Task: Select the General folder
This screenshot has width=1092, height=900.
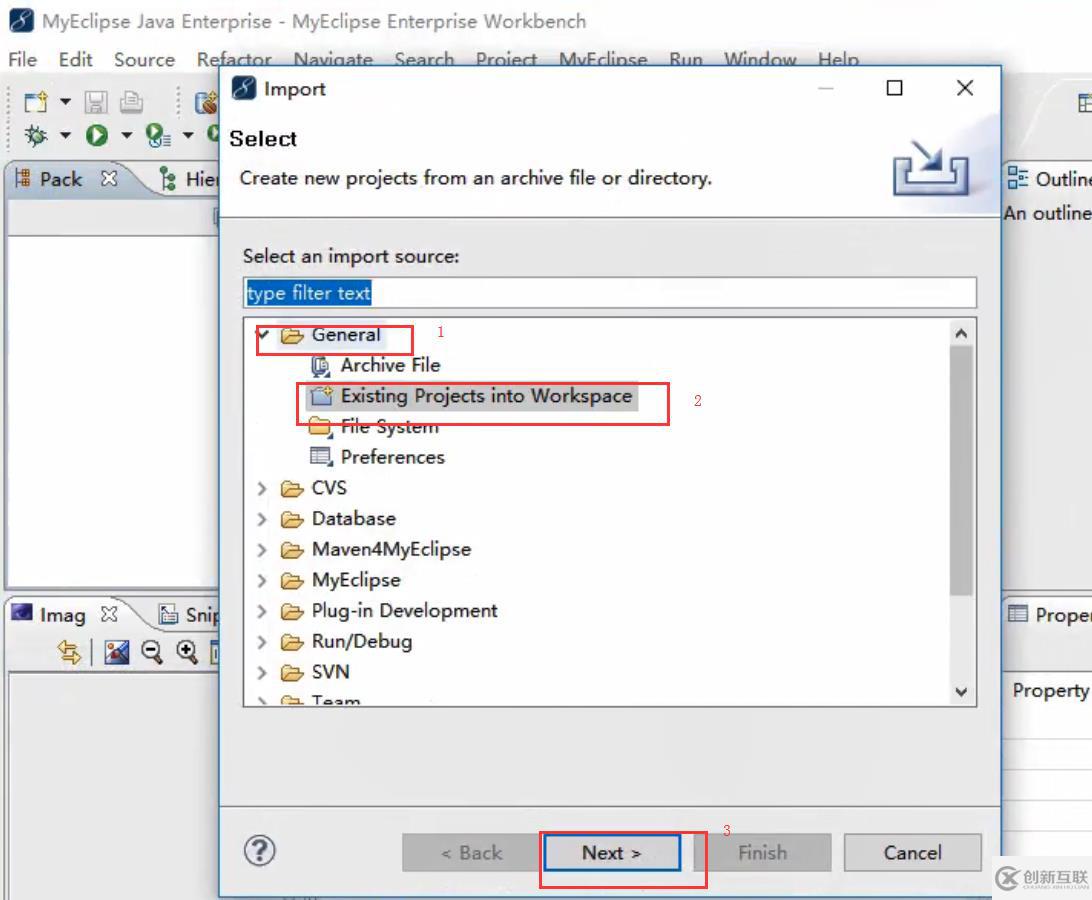Action: point(345,335)
